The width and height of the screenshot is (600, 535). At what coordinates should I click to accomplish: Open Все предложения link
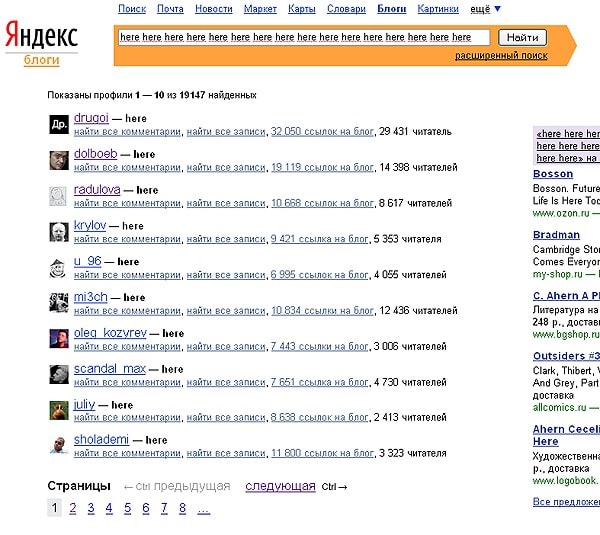pyautogui.click(x=566, y=502)
